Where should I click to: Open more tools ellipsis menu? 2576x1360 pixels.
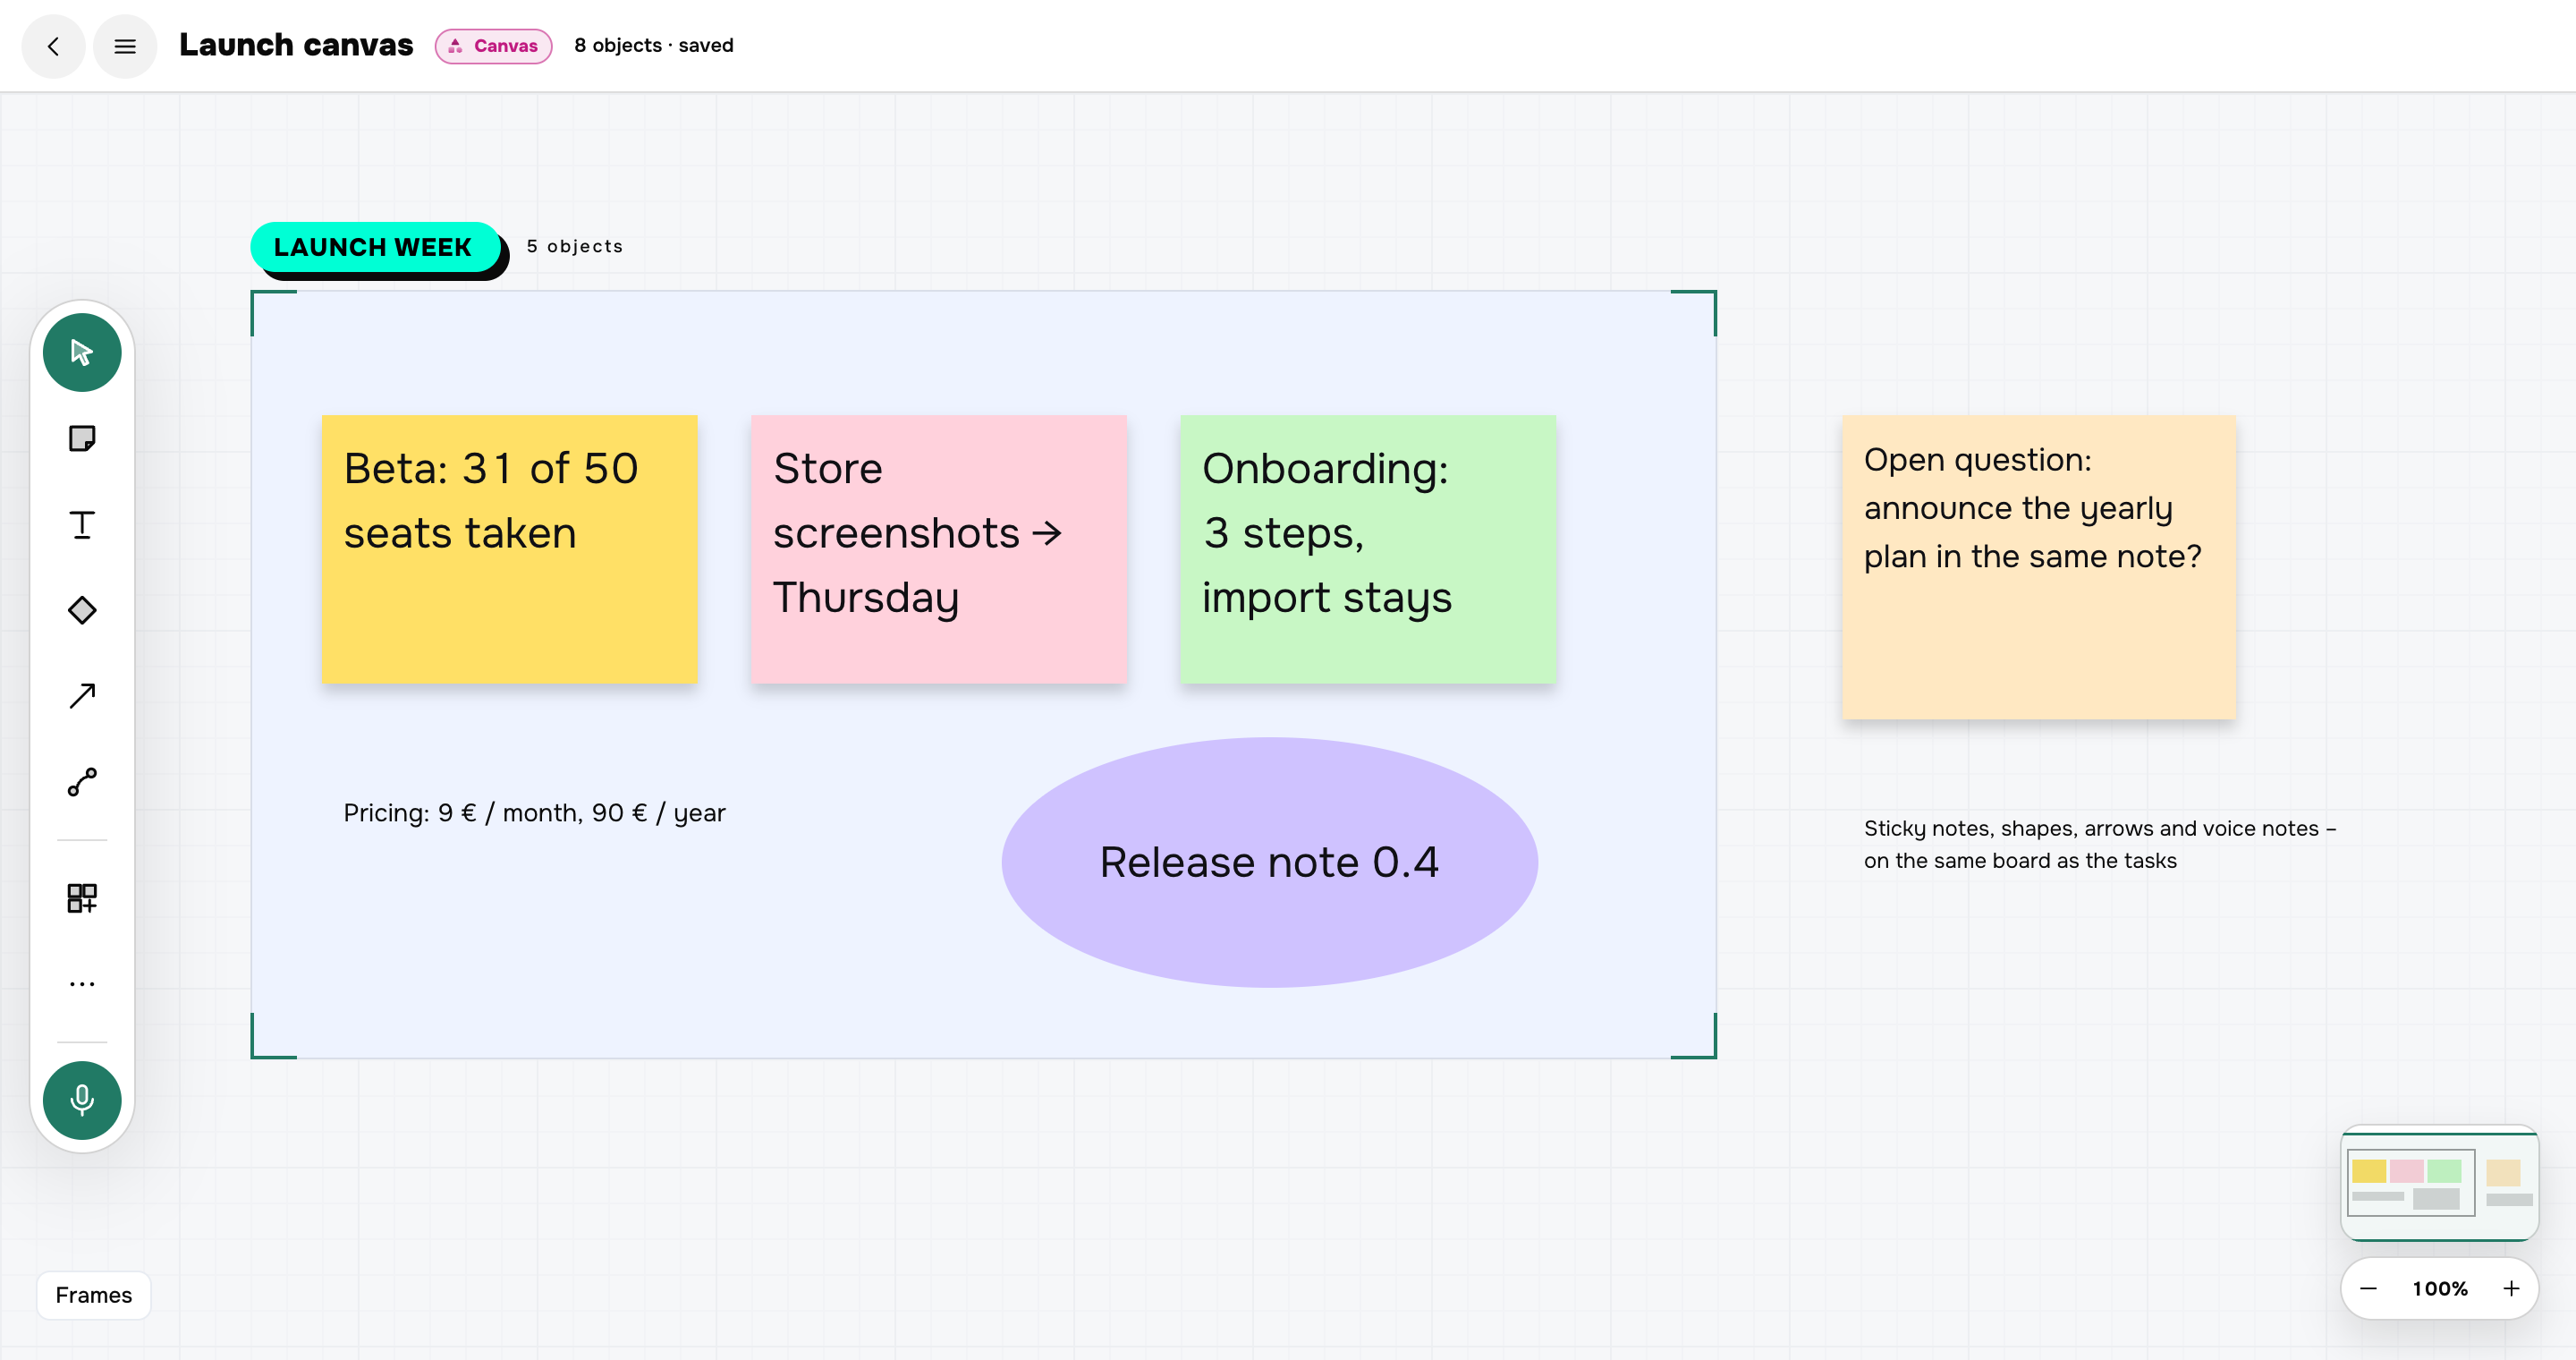tap(82, 984)
